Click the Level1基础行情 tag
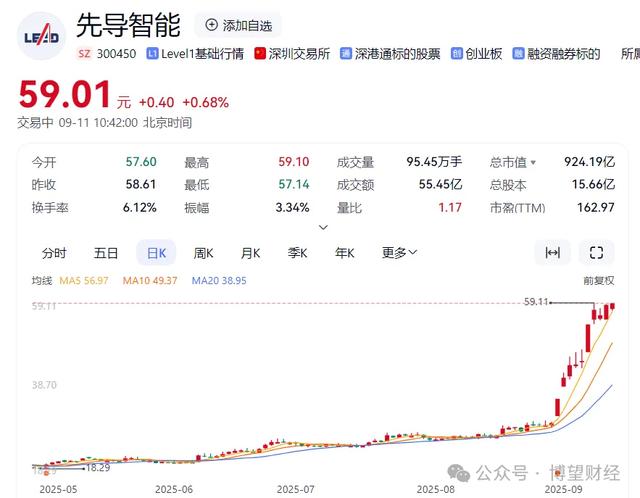 click(195, 53)
